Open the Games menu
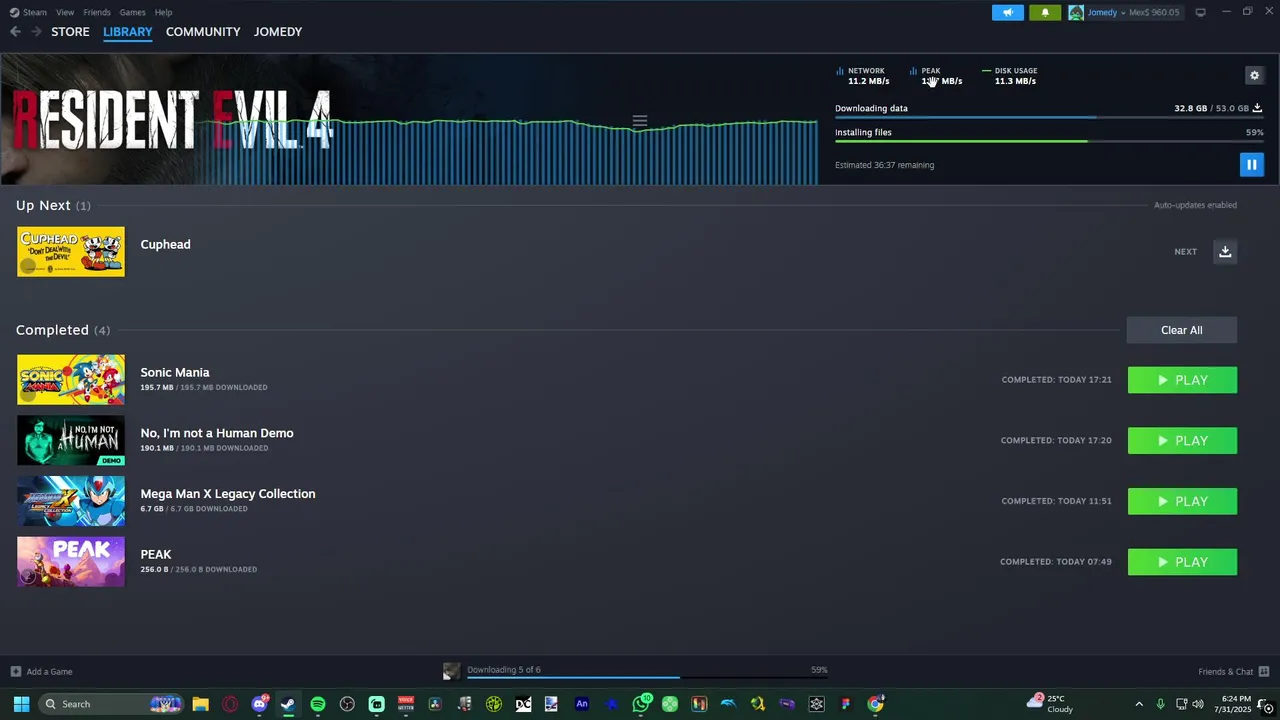 (x=132, y=12)
